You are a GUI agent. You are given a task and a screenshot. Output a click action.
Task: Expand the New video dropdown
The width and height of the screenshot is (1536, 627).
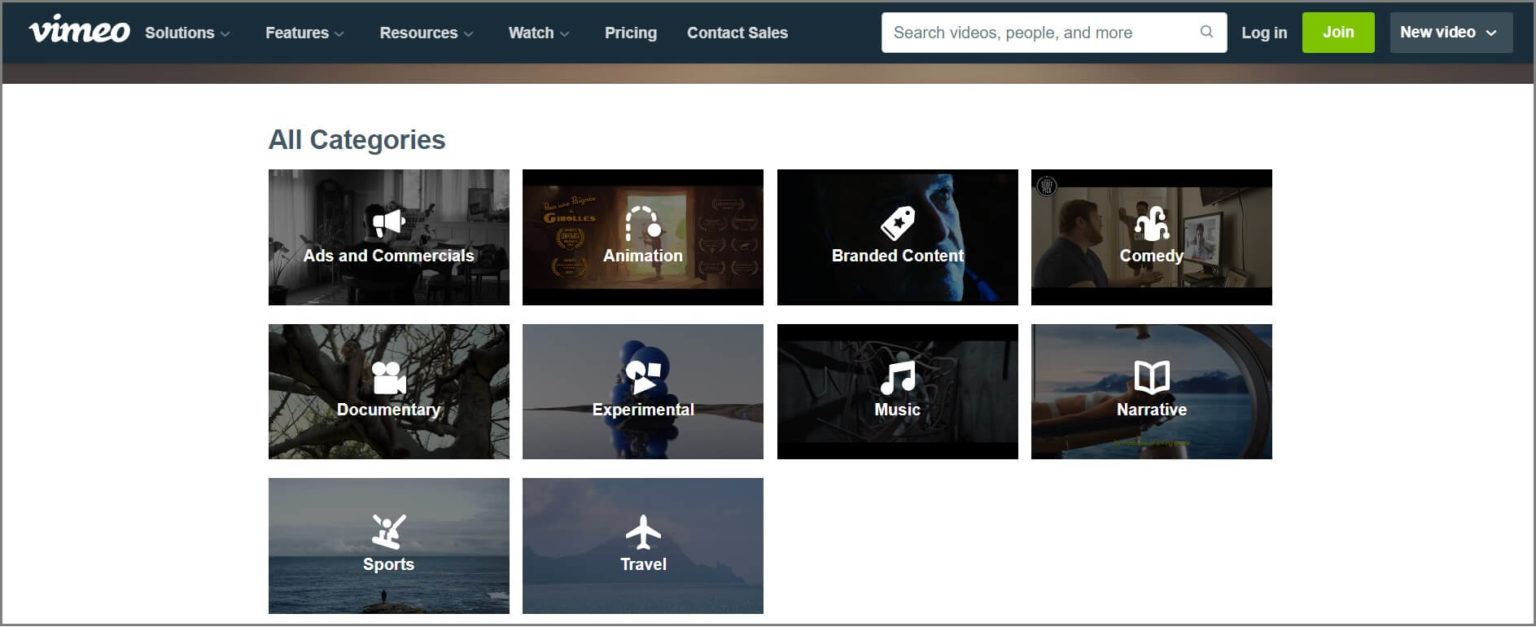coord(1450,32)
